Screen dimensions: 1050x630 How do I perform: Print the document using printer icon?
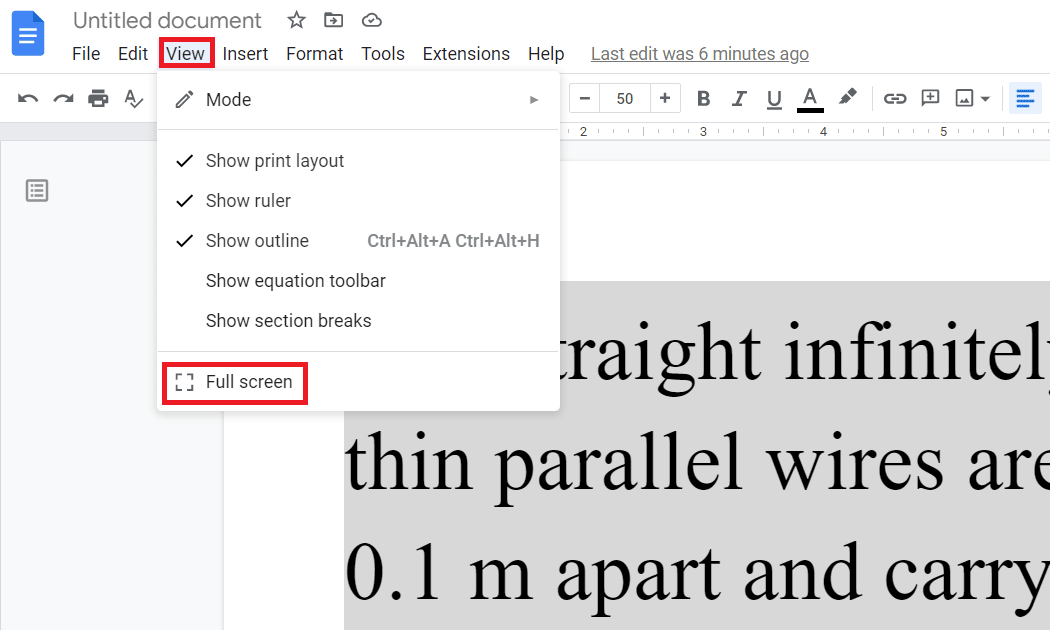point(98,98)
